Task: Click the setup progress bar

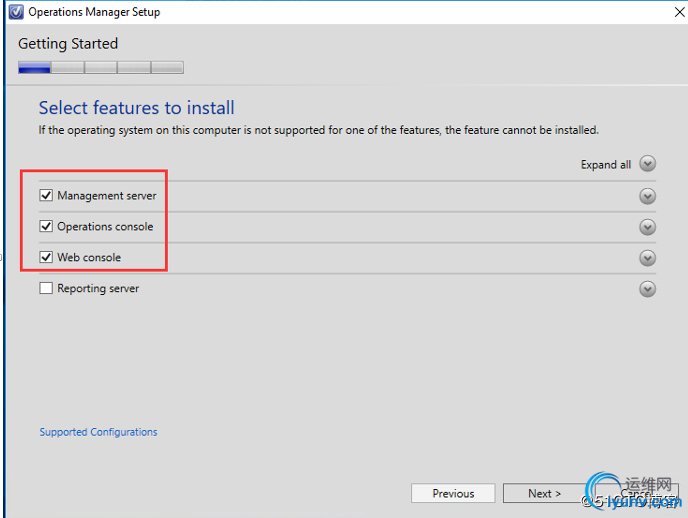Action: (x=100, y=68)
